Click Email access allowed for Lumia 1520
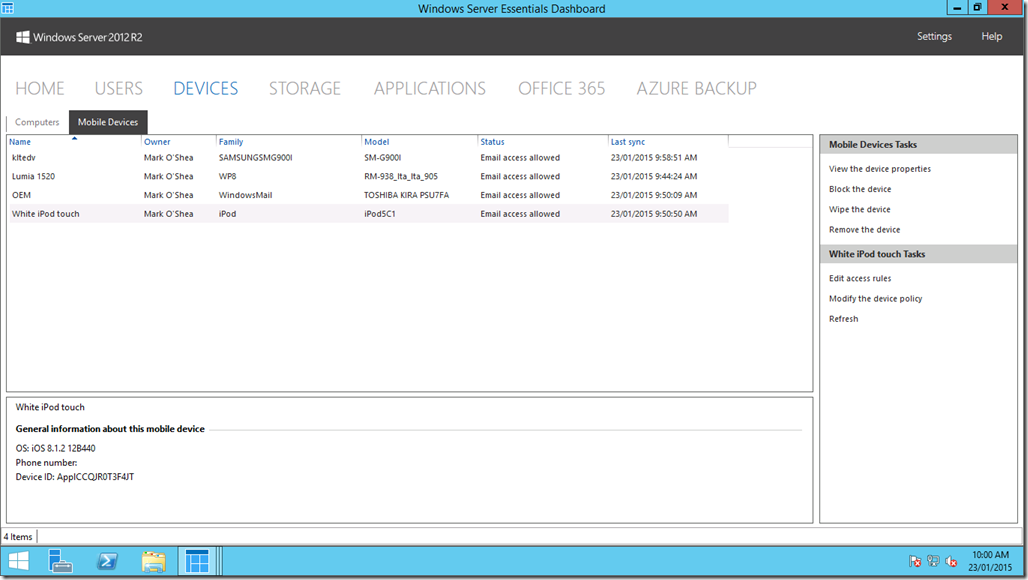The width and height of the screenshot is (1028, 580). pos(520,177)
